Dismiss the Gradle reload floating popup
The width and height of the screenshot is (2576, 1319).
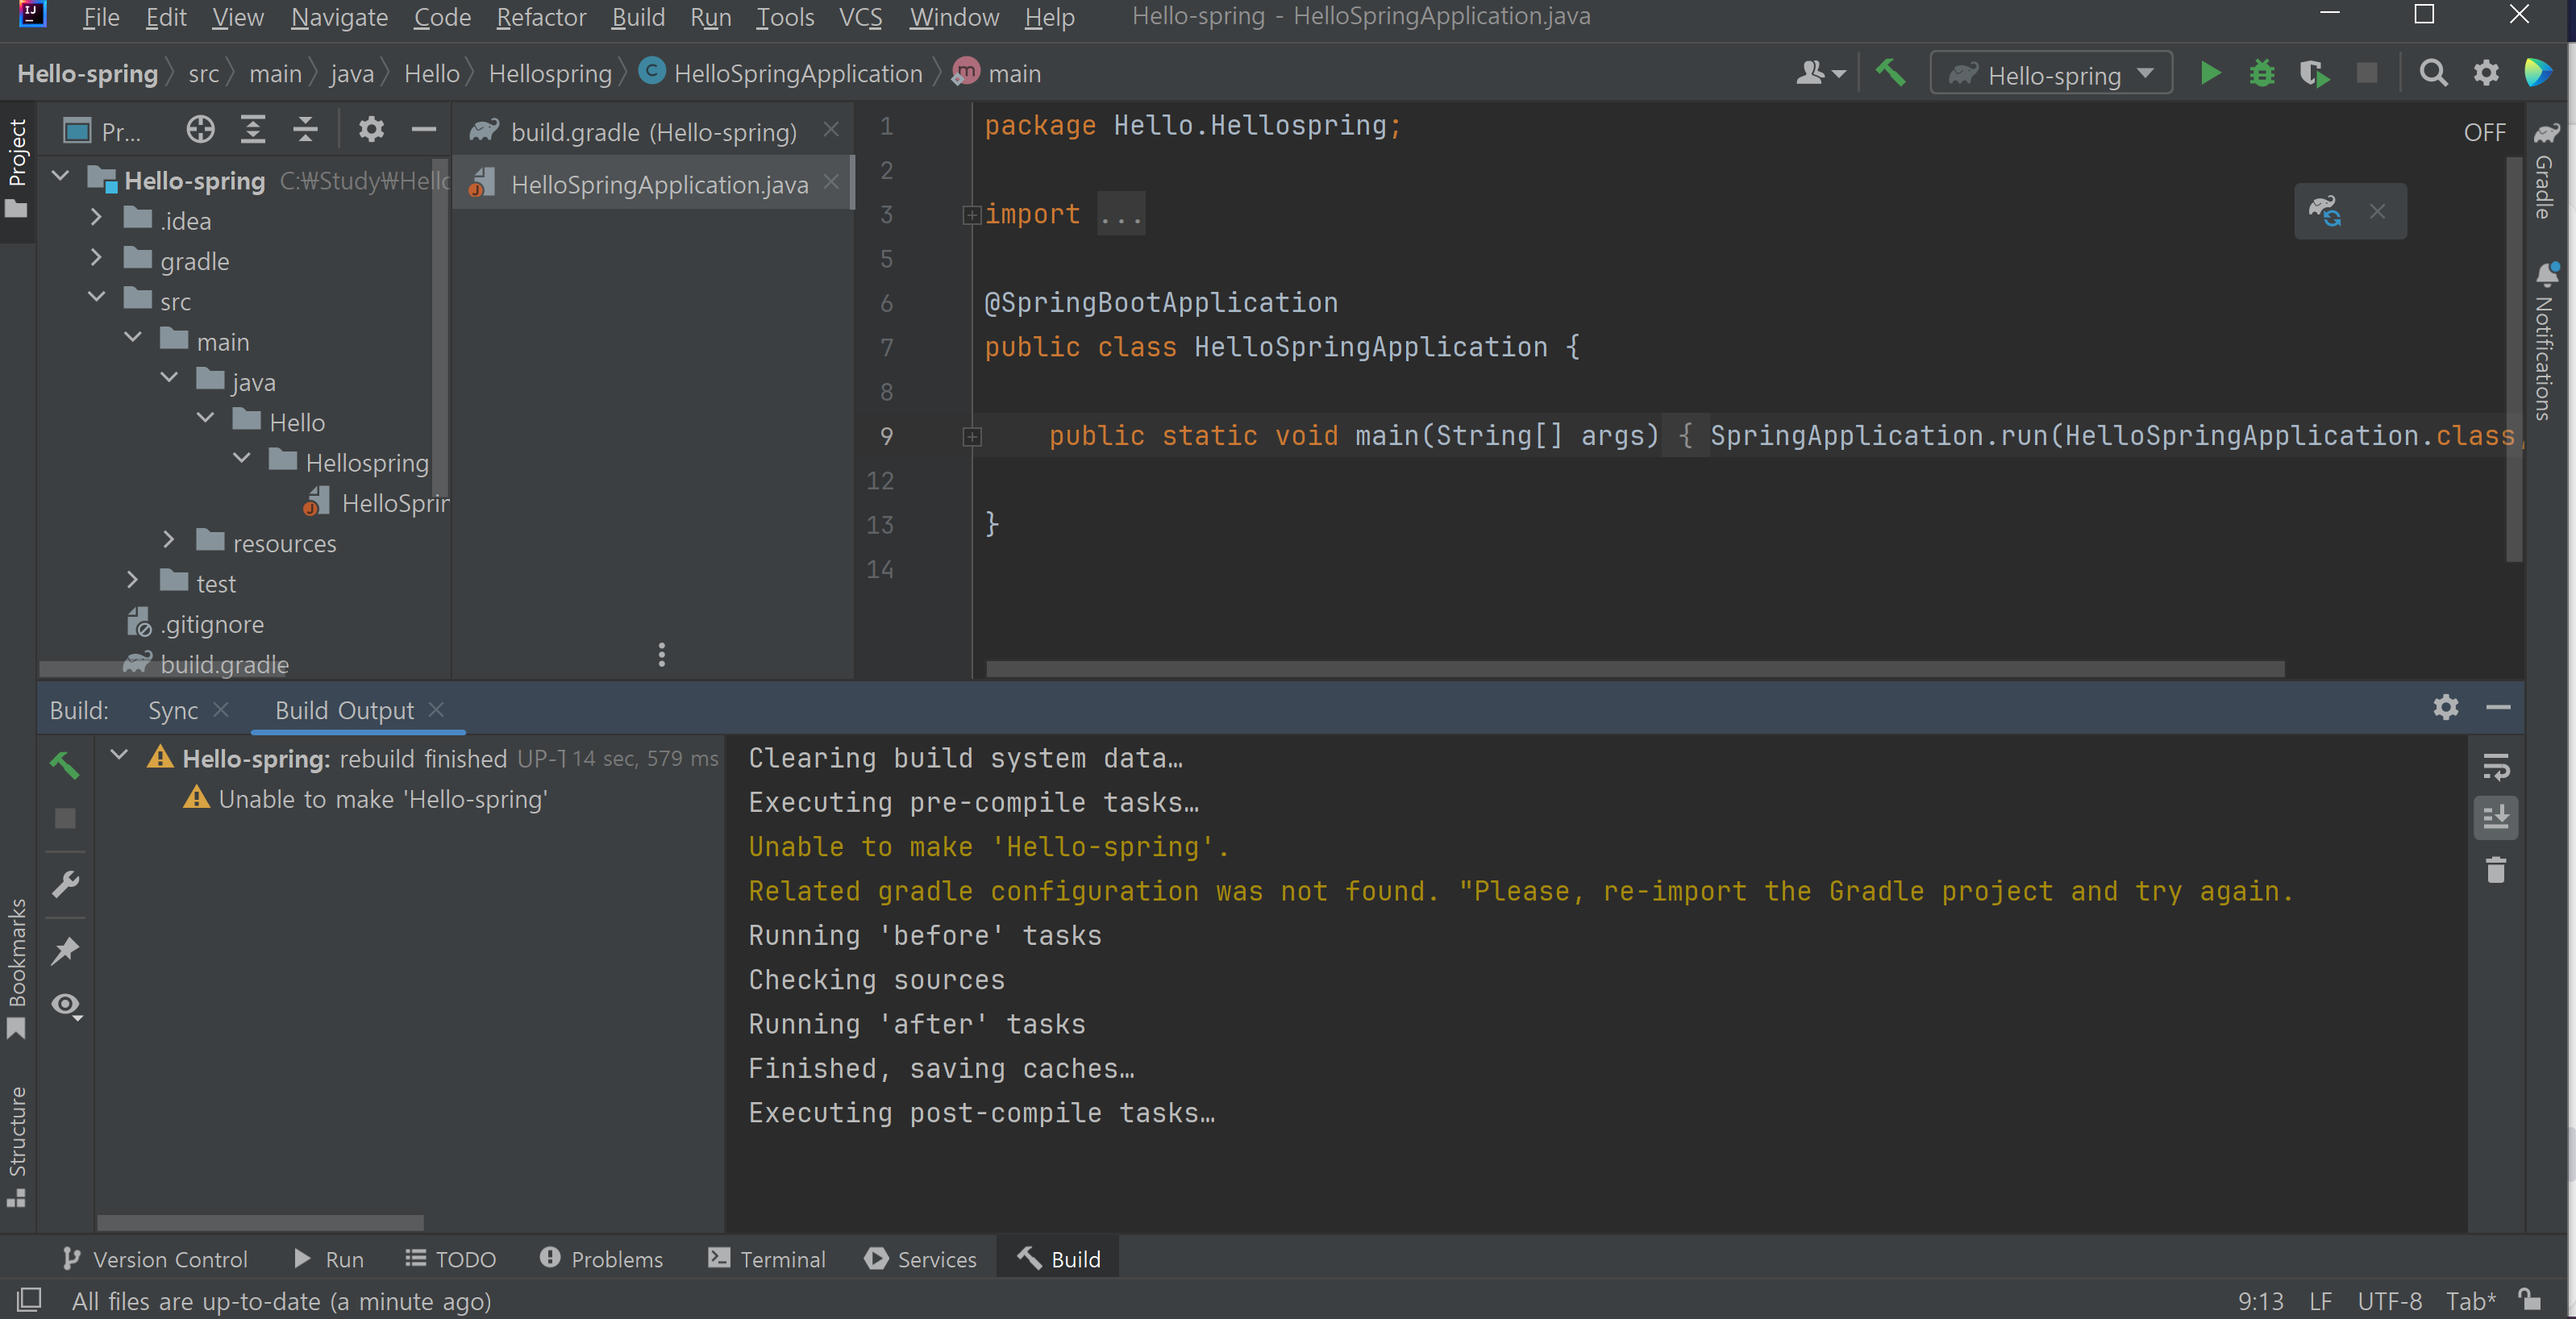click(2377, 211)
